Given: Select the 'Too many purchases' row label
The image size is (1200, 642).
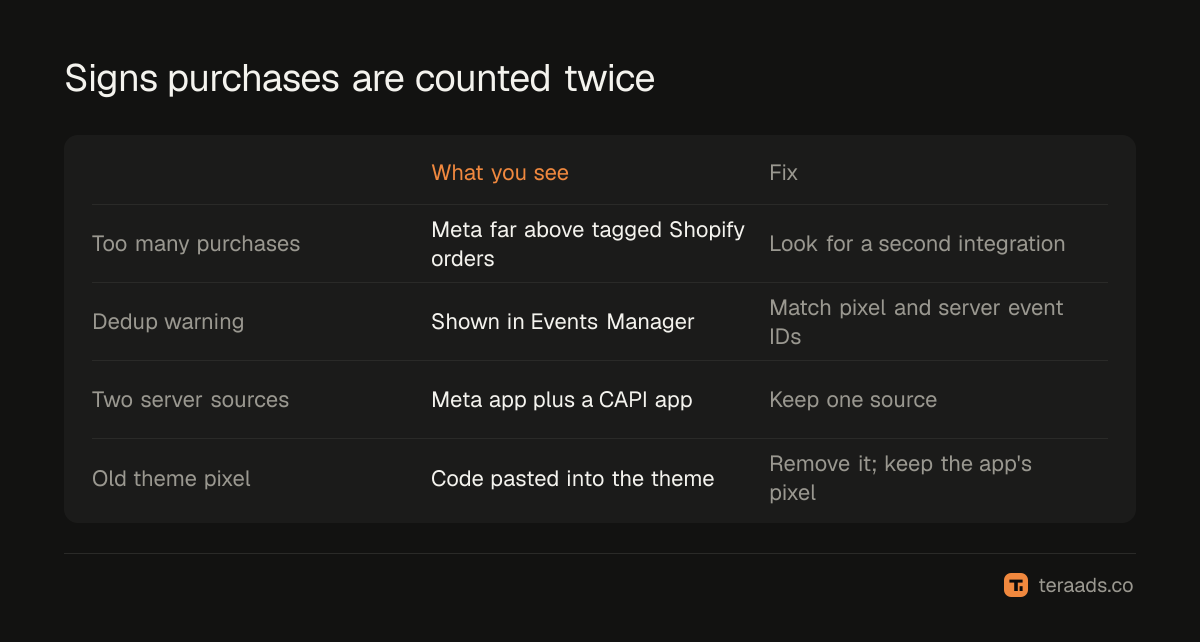Looking at the screenshot, I should pos(196,244).
